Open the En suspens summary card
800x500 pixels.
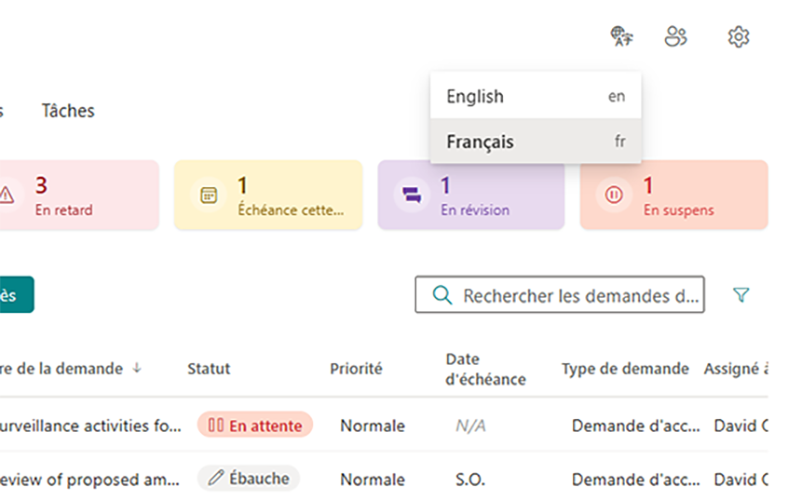(x=673, y=195)
